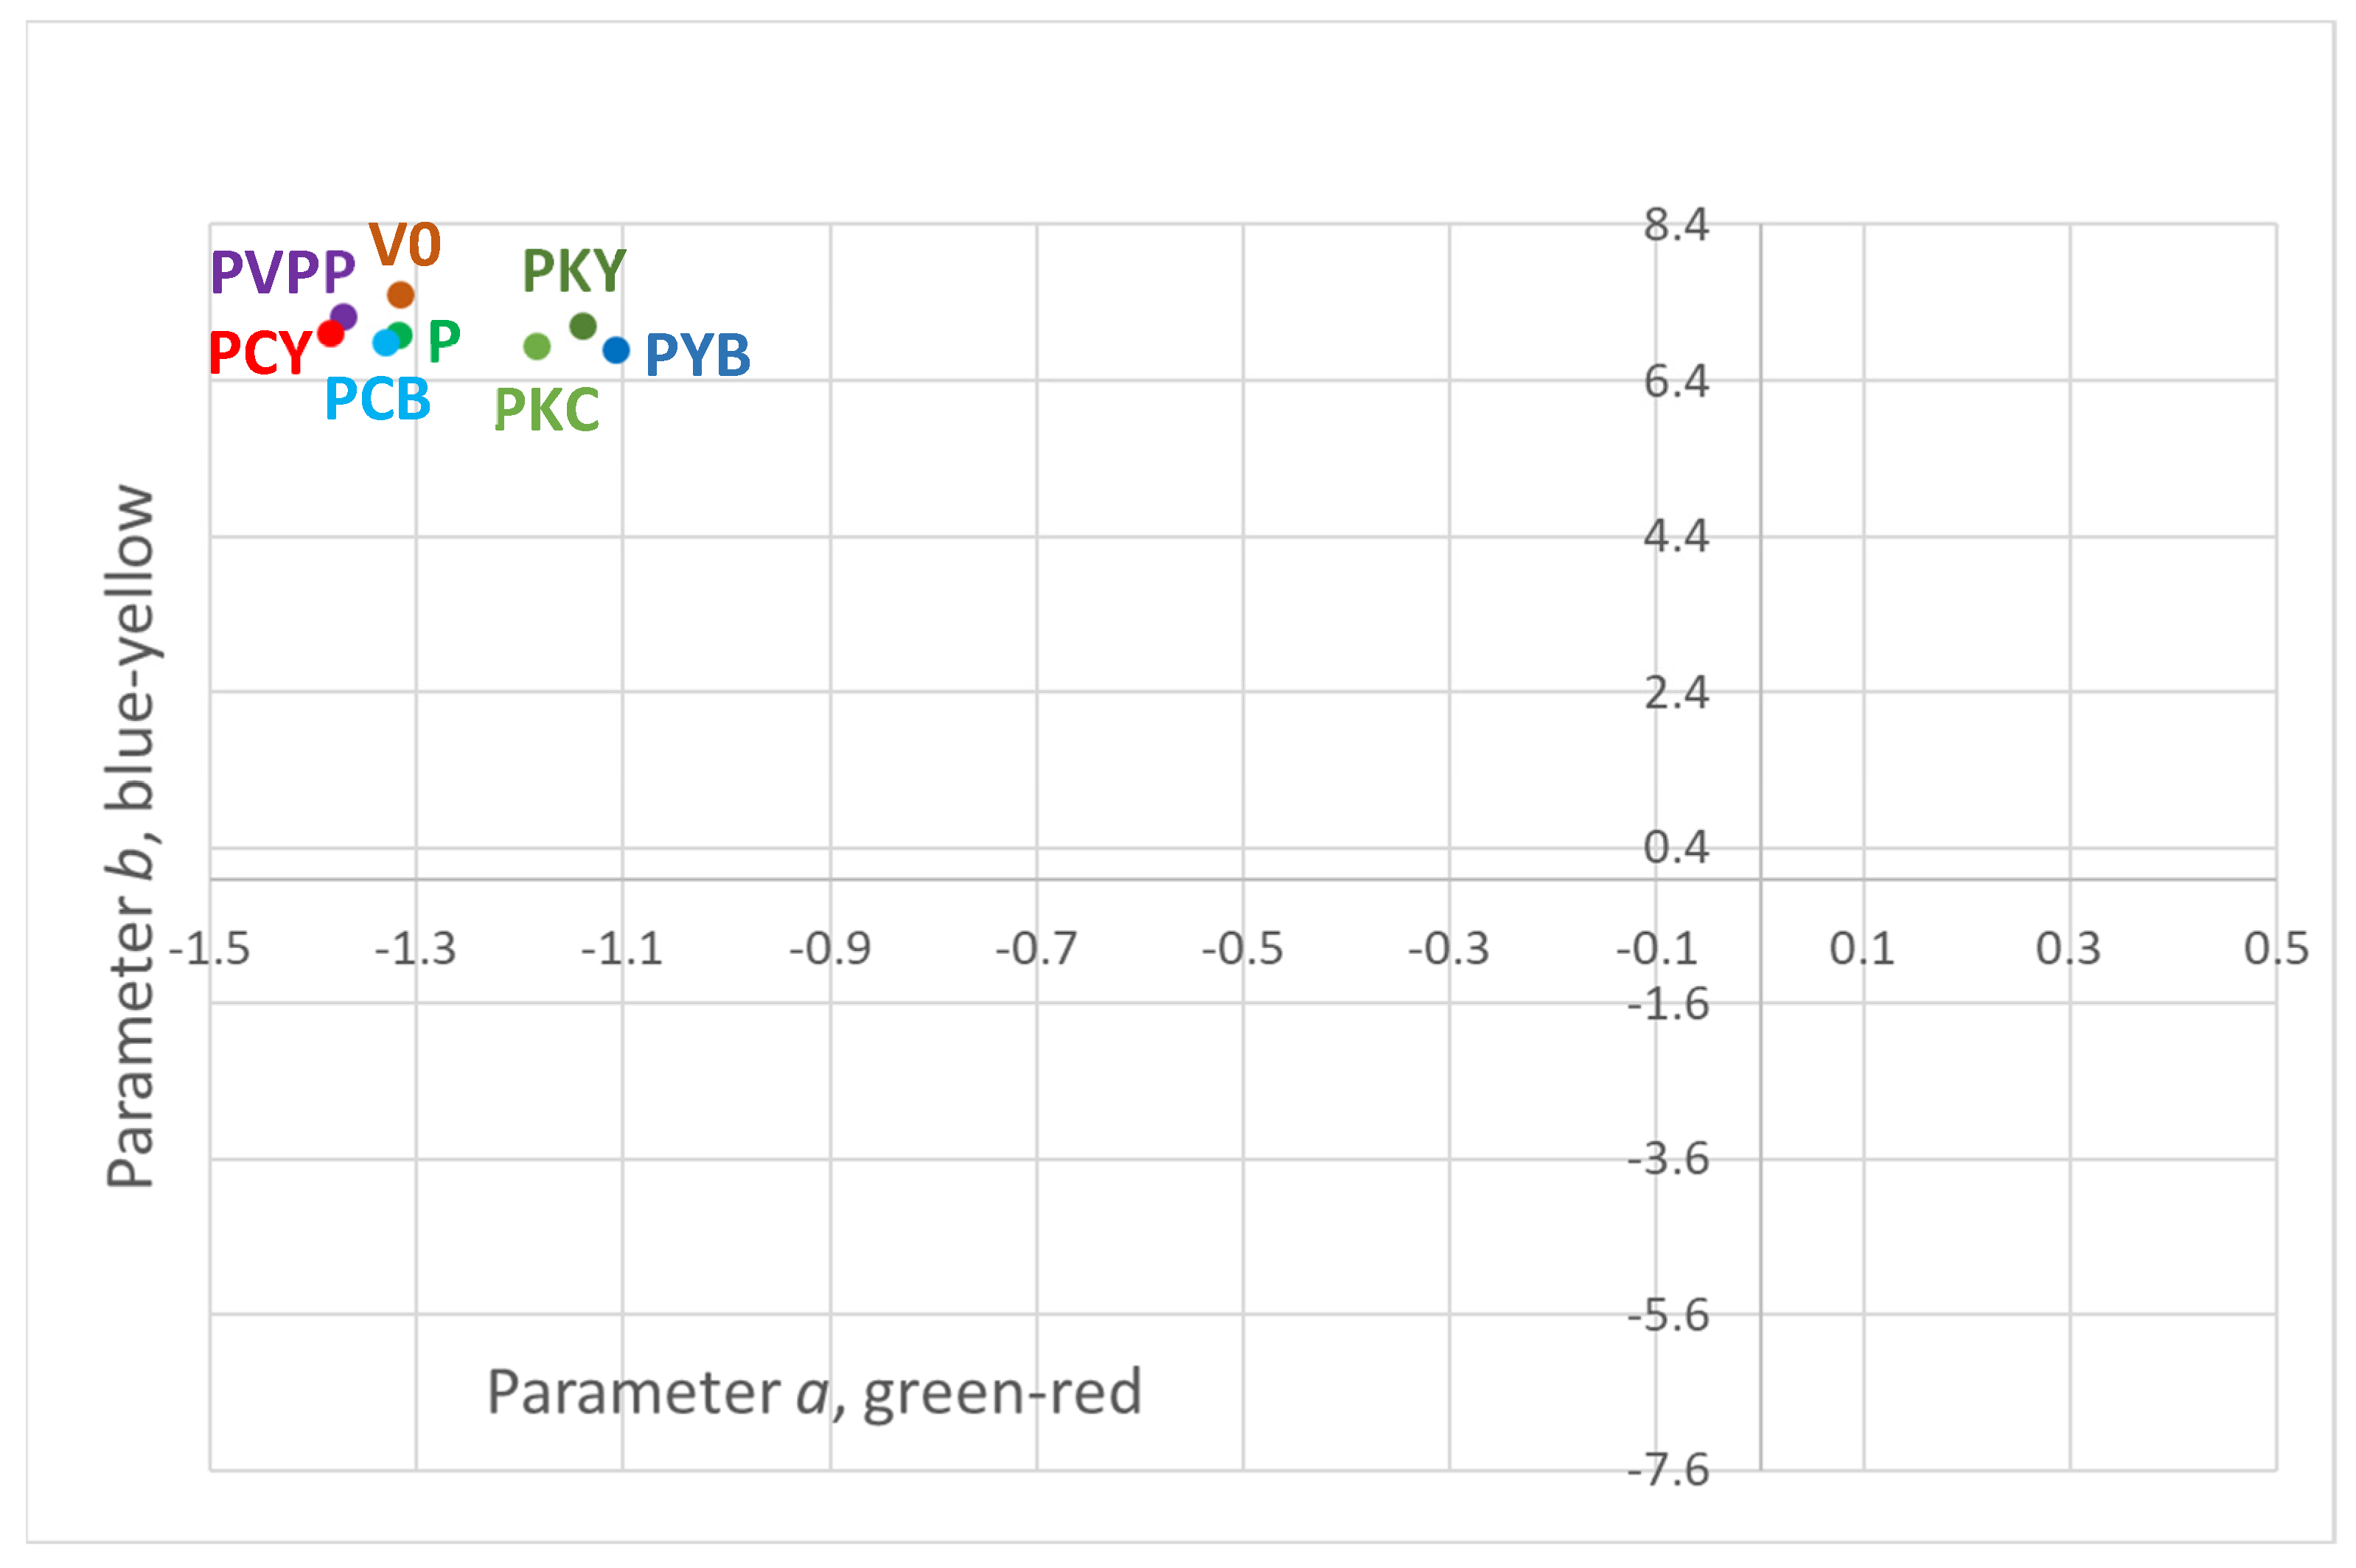Select the -7.6 vertical axis tick label
The image size is (2356, 1568).
(x=1668, y=1470)
